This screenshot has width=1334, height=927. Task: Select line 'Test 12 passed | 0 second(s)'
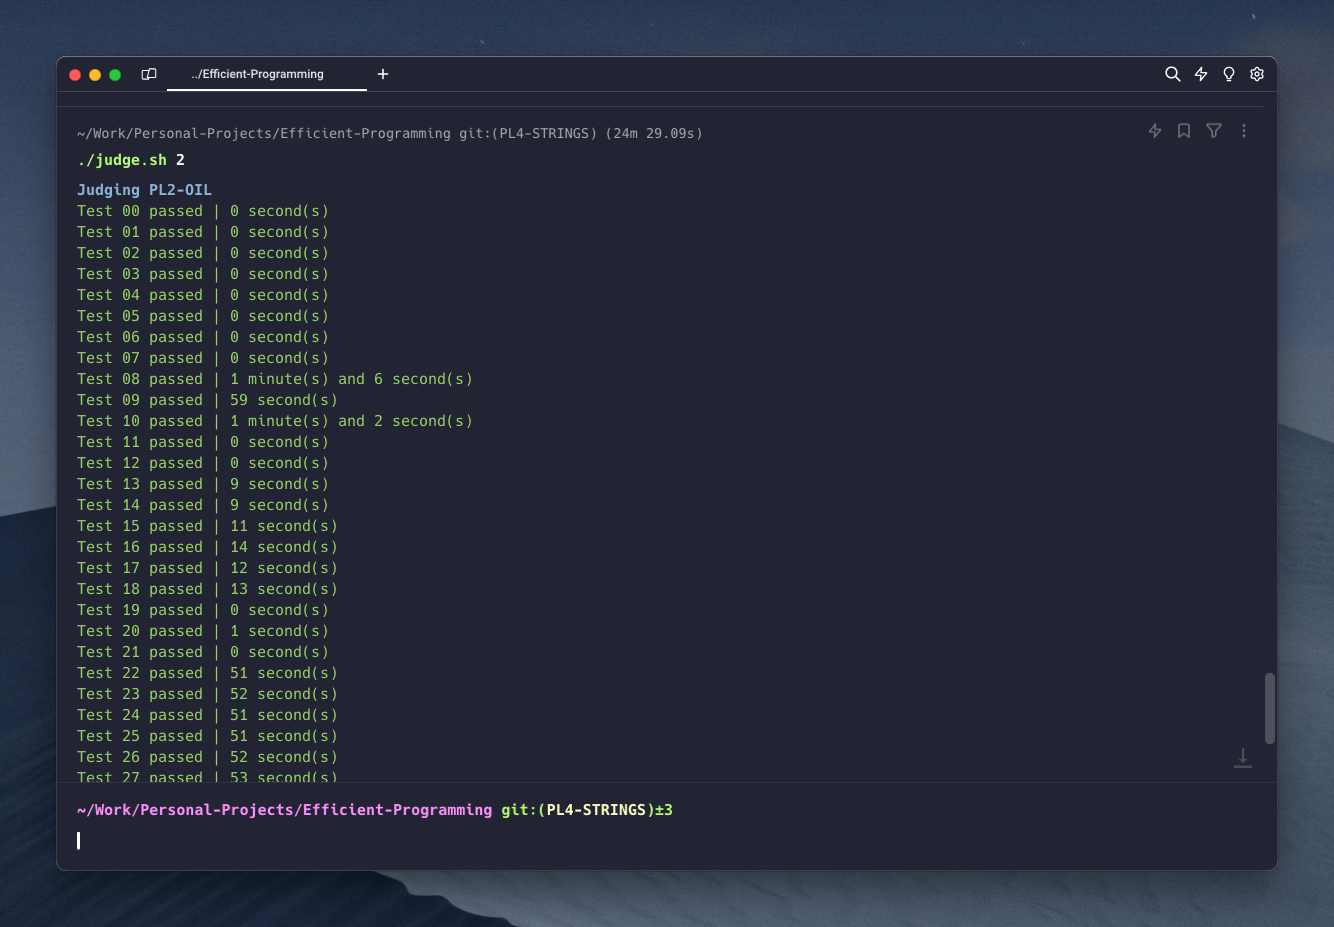click(x=203, y=463)
